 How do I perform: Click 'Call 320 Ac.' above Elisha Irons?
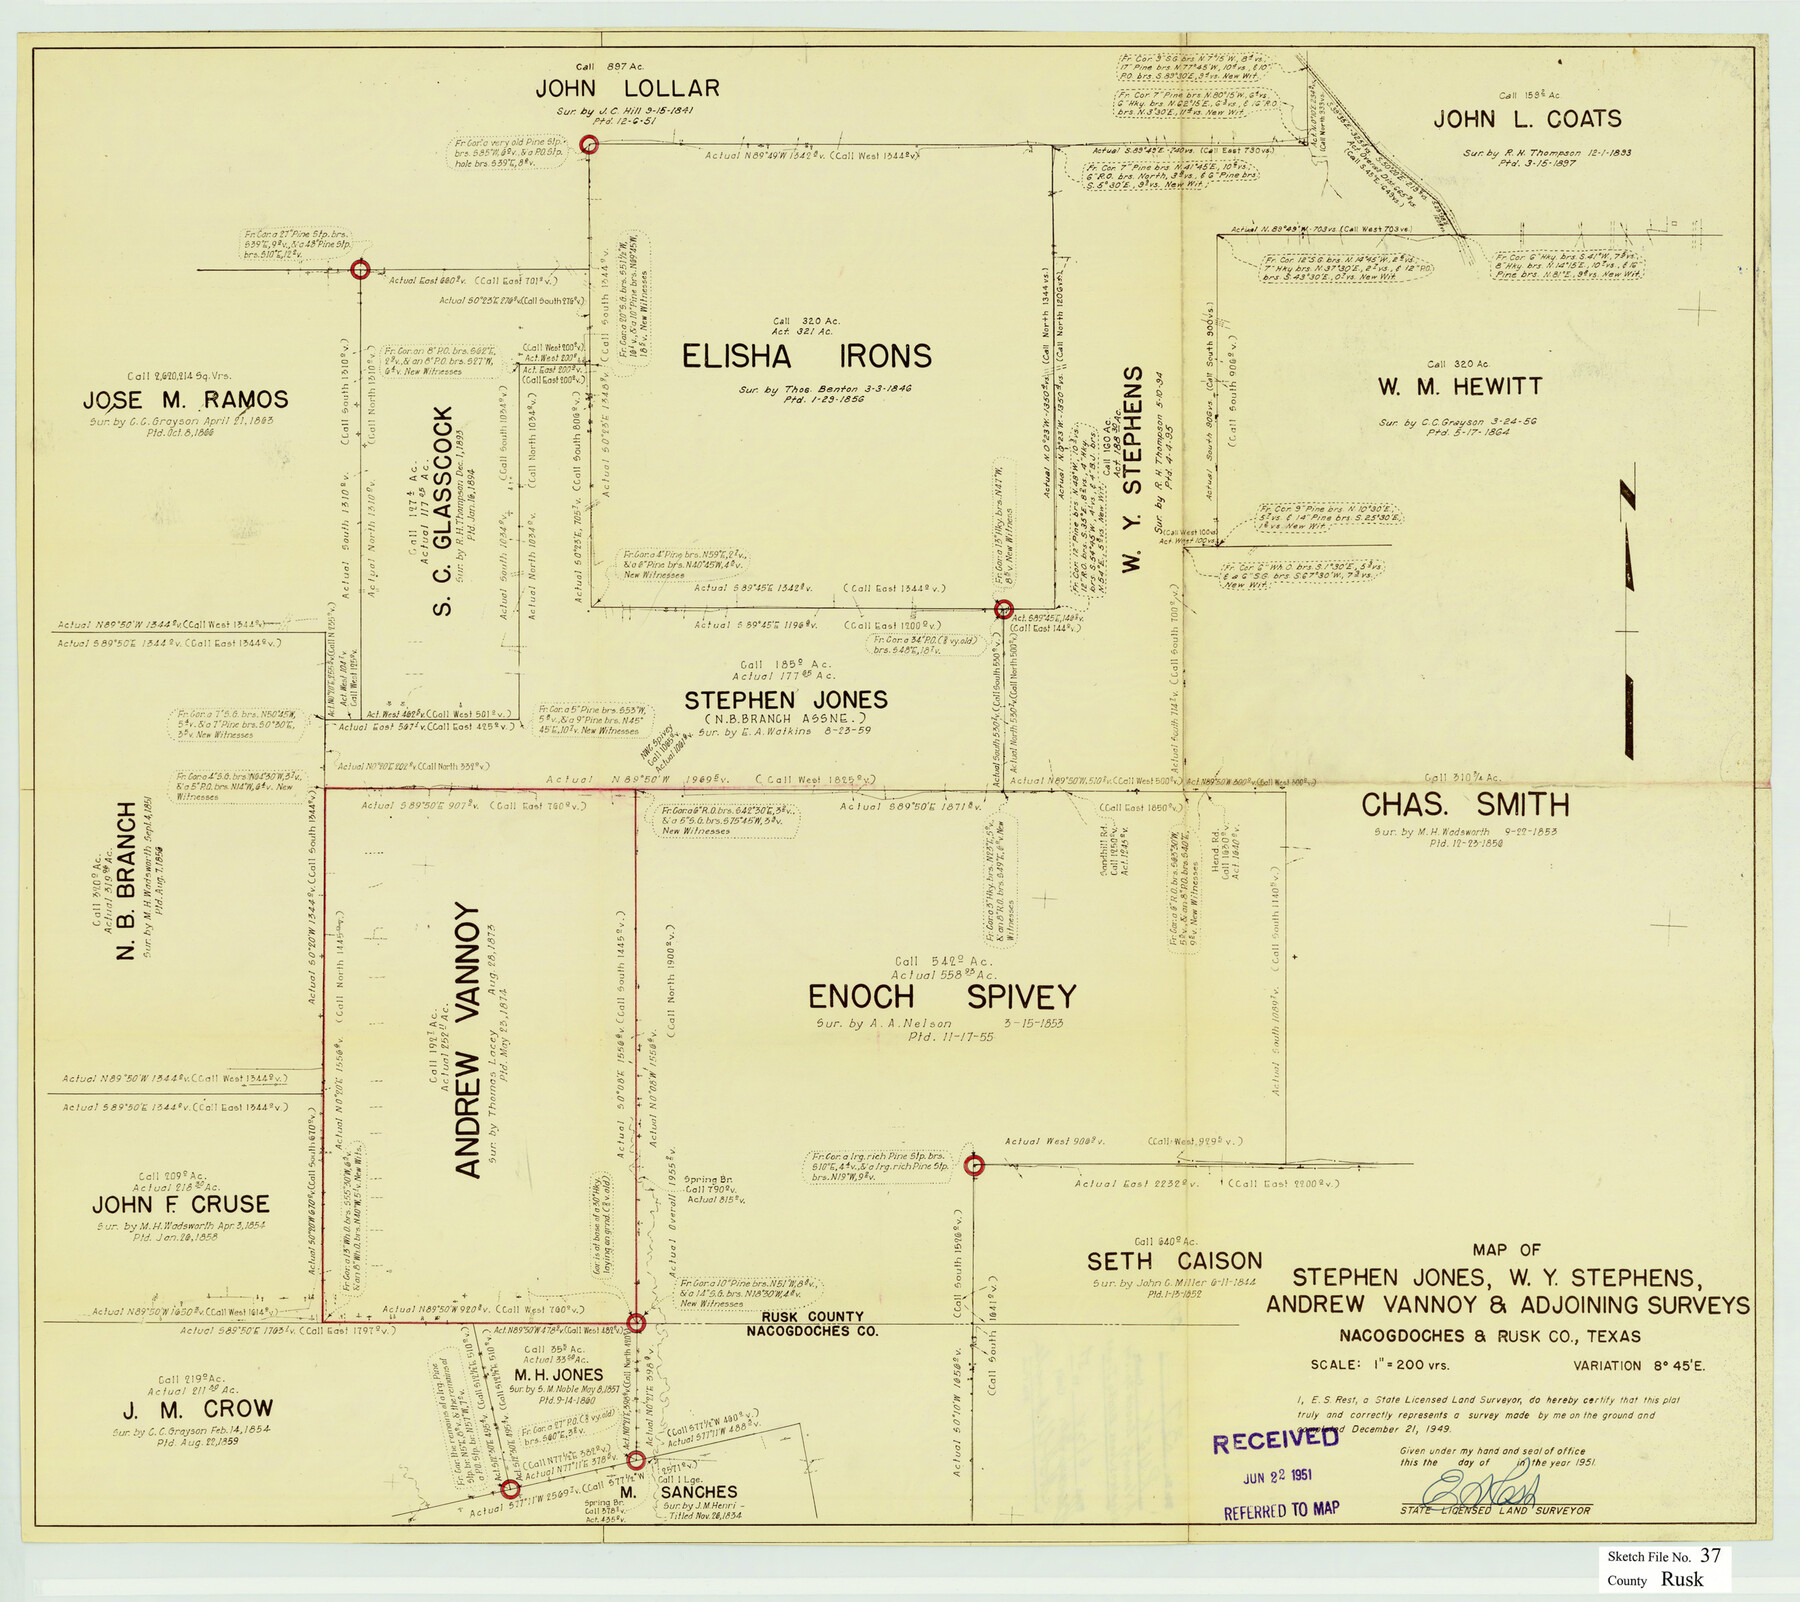tap(806, 321)
